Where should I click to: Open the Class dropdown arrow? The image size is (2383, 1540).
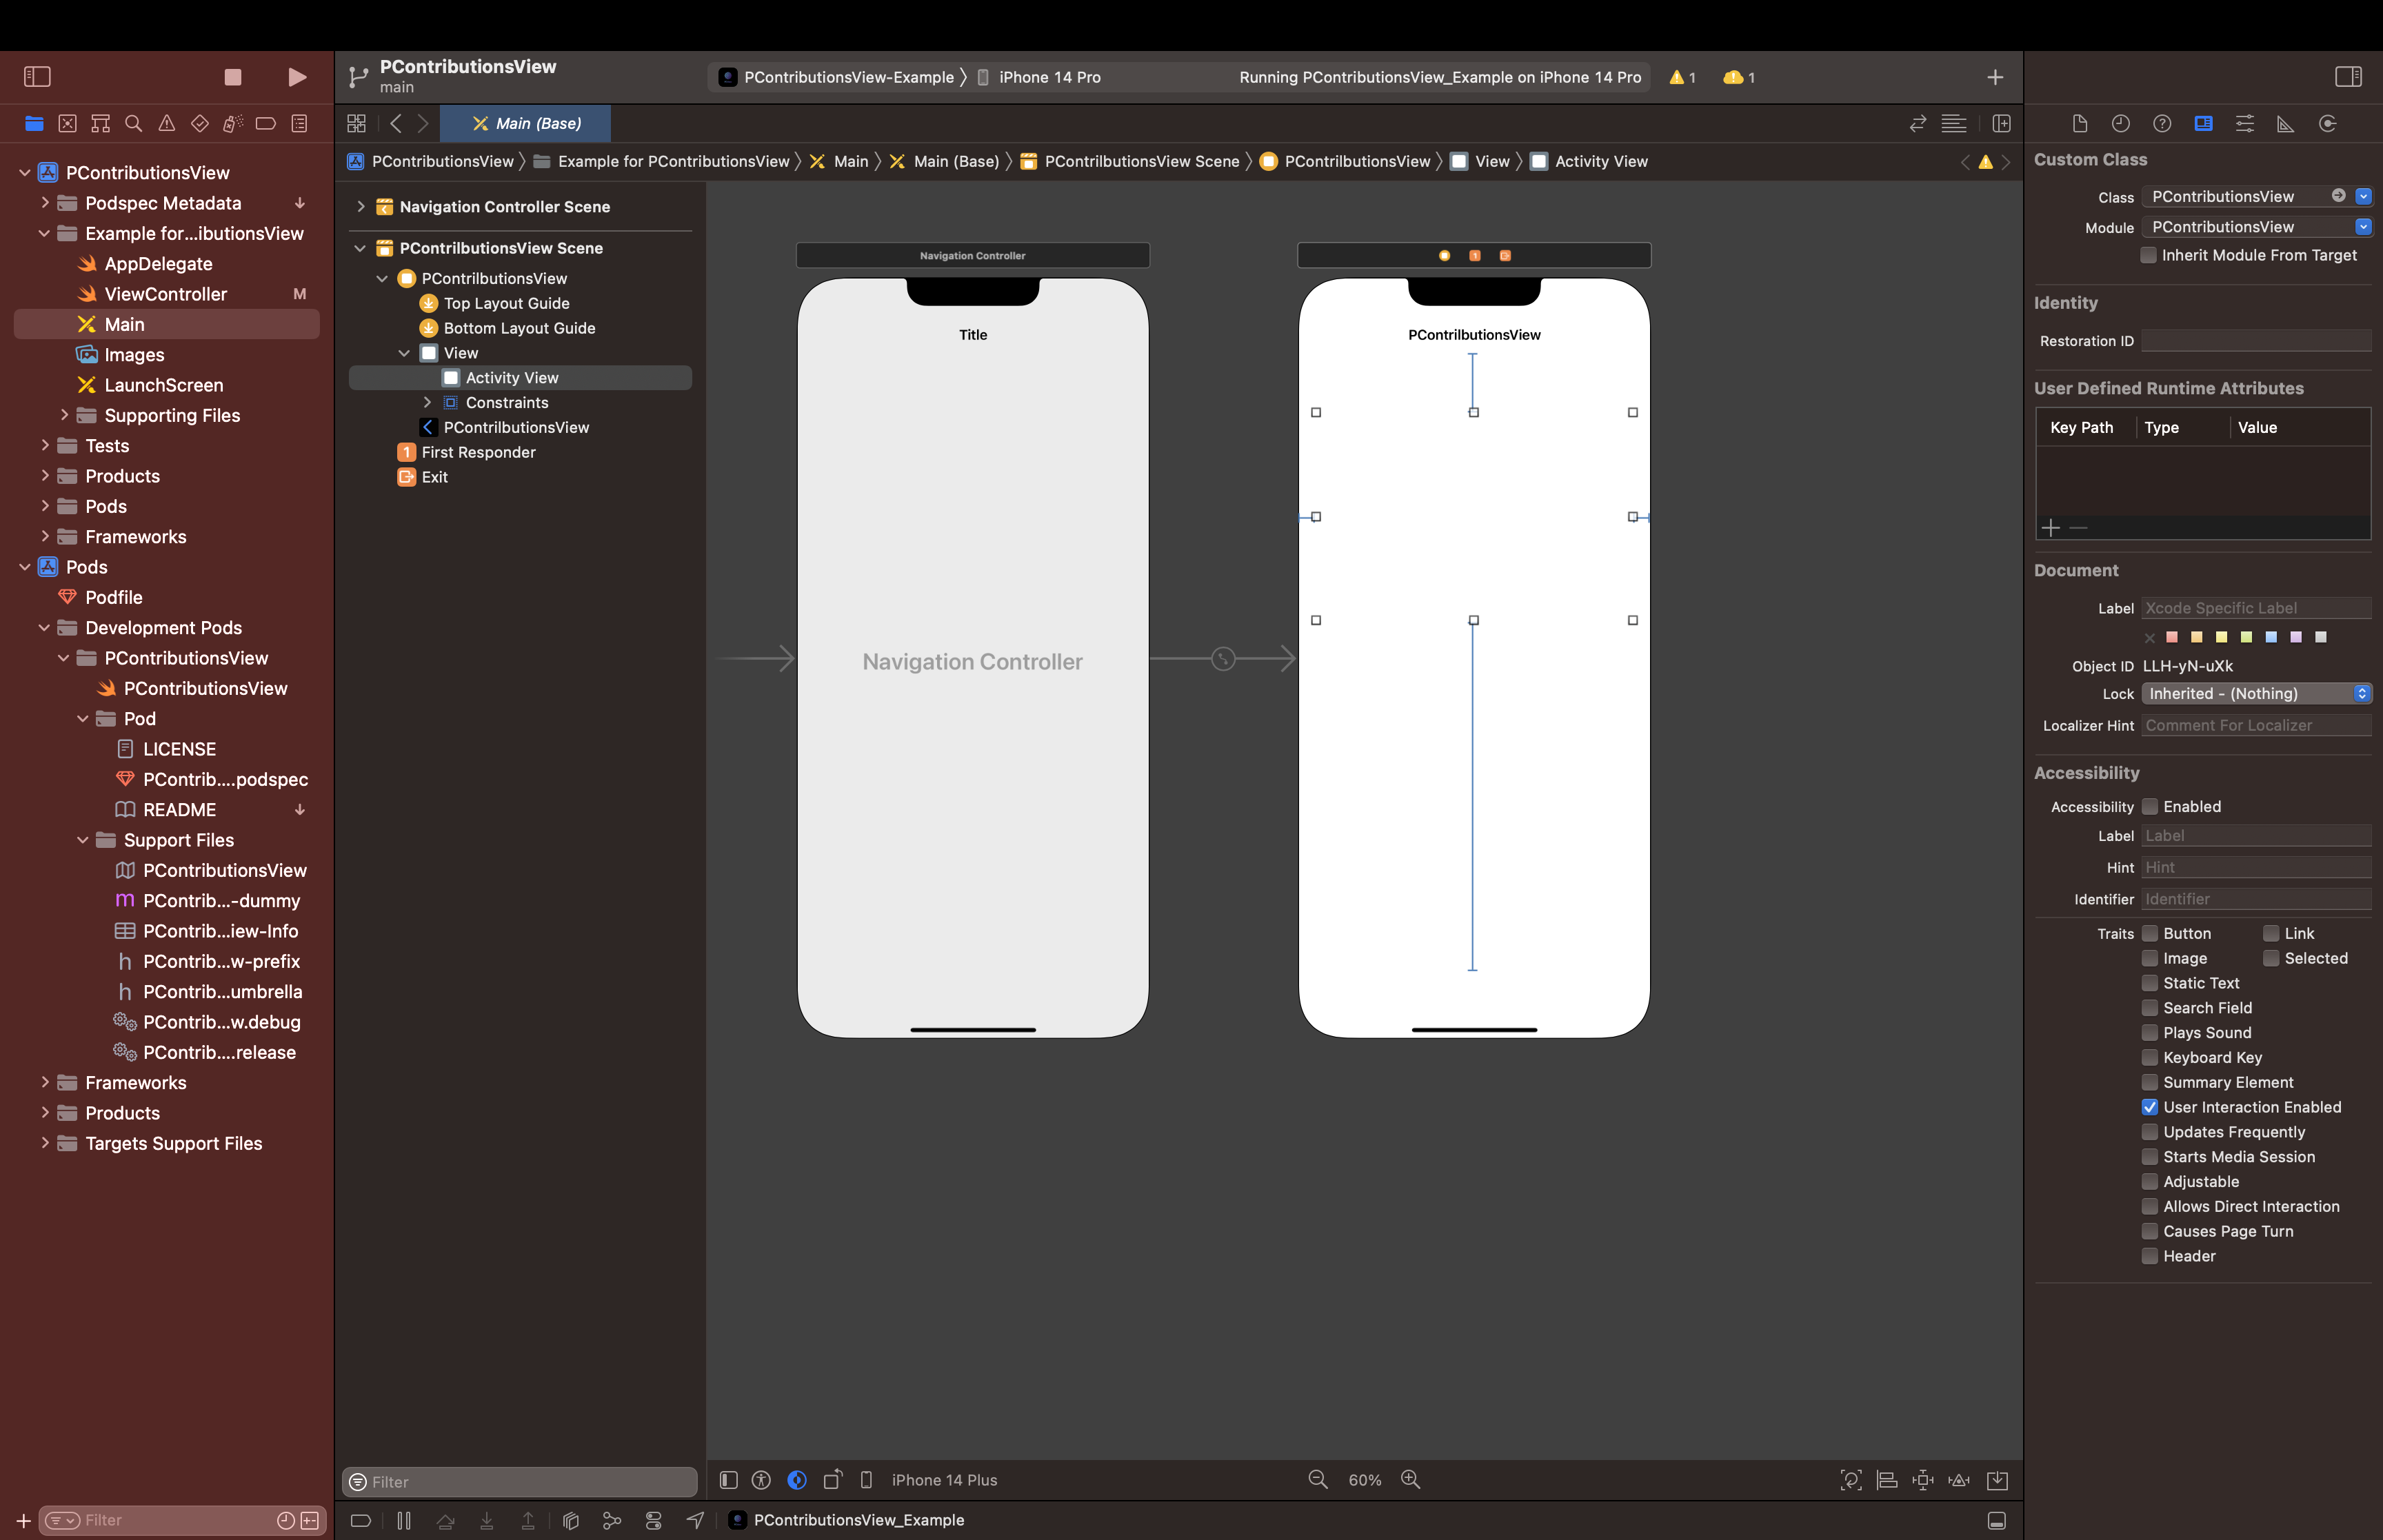pyautogui.click(x=2363, y=196)
